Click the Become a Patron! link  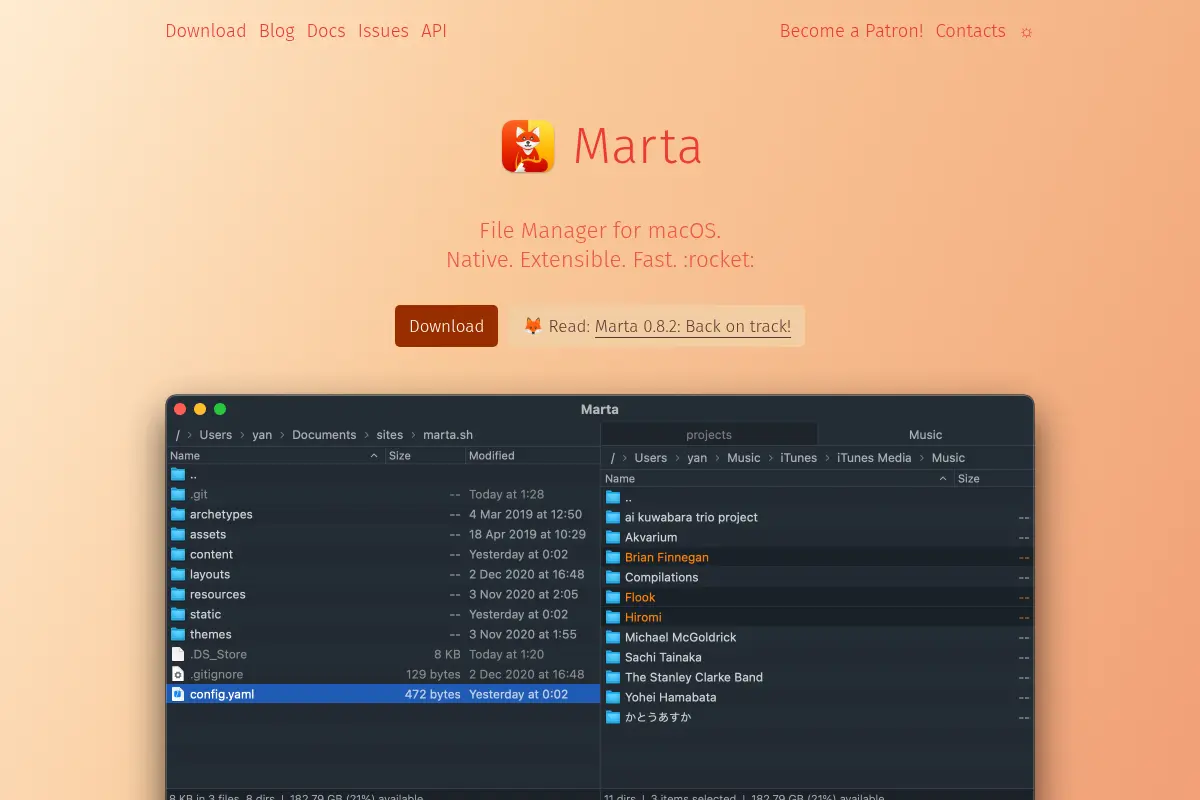852,31
